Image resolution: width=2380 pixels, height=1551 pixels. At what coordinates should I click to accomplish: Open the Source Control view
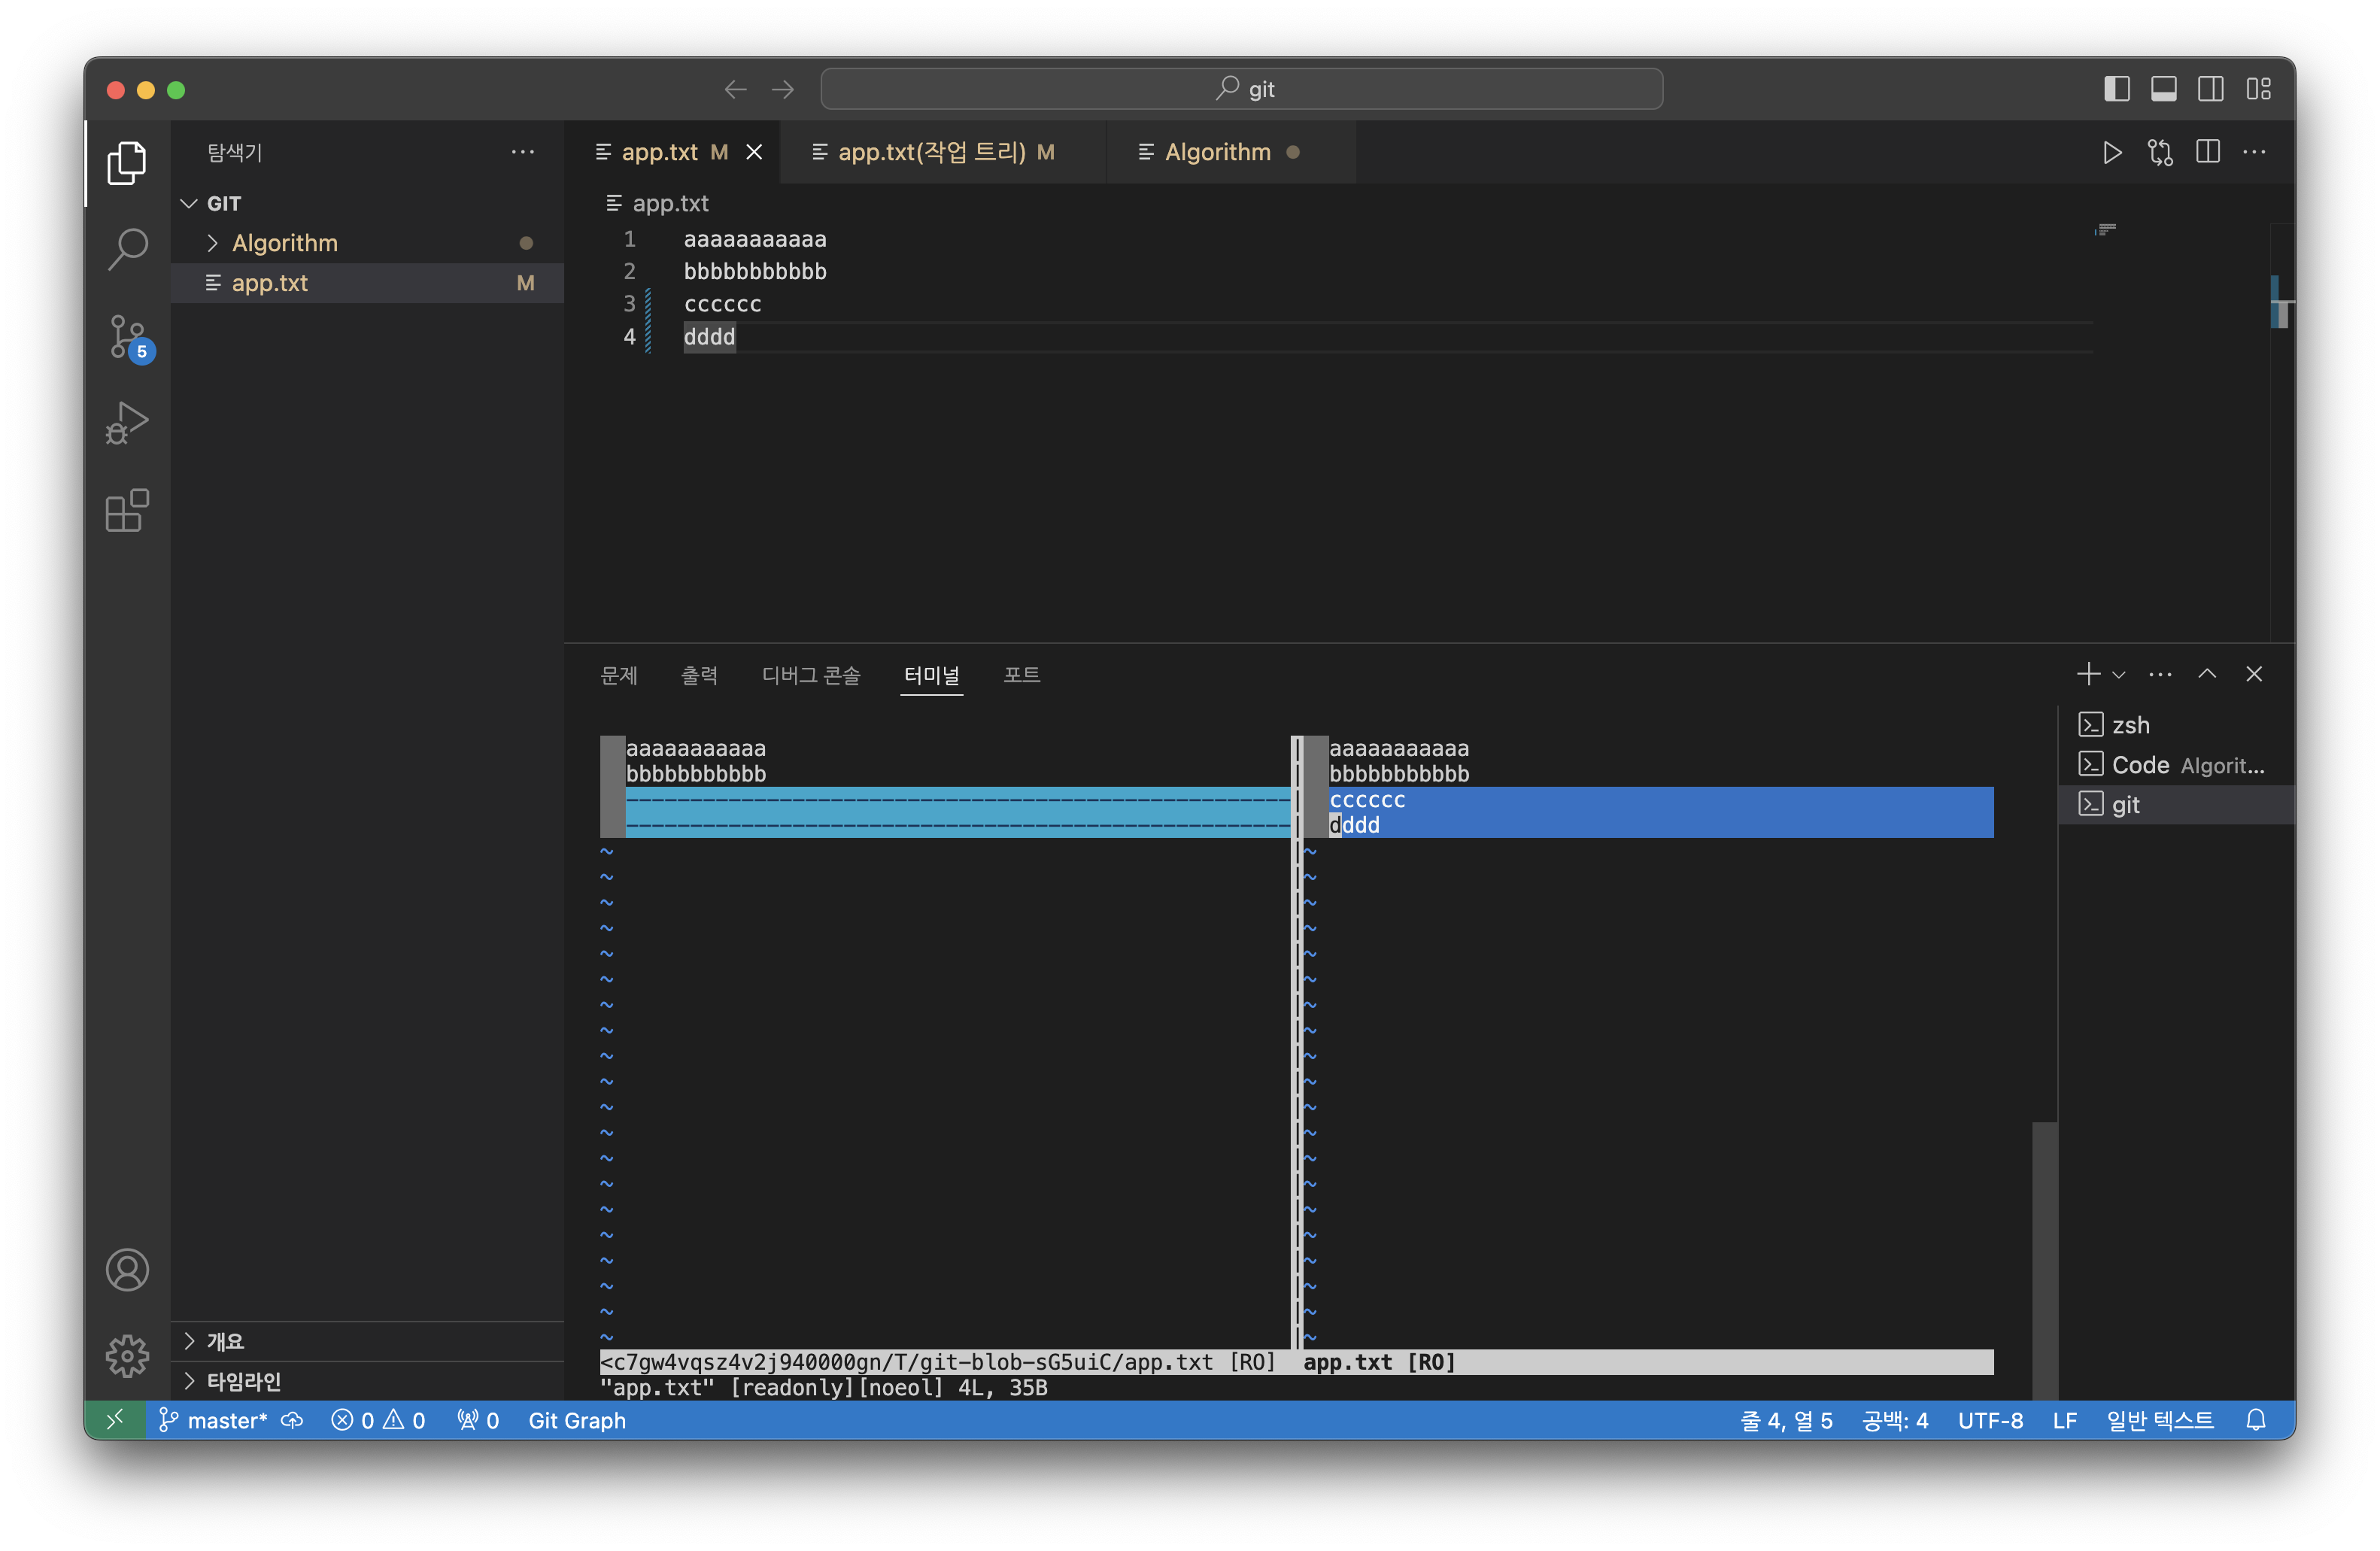point(127,336)
